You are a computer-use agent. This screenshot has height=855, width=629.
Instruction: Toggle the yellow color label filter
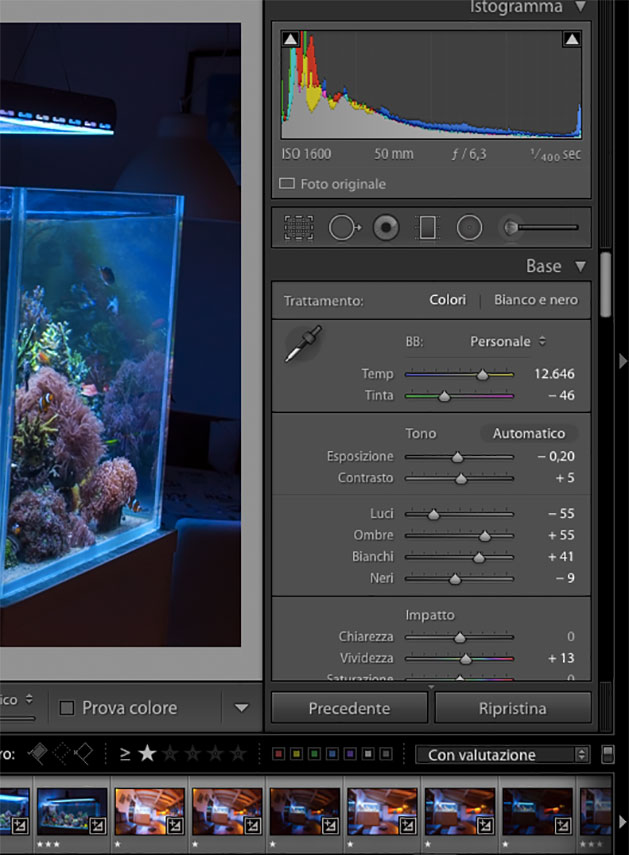pos(297,754)
